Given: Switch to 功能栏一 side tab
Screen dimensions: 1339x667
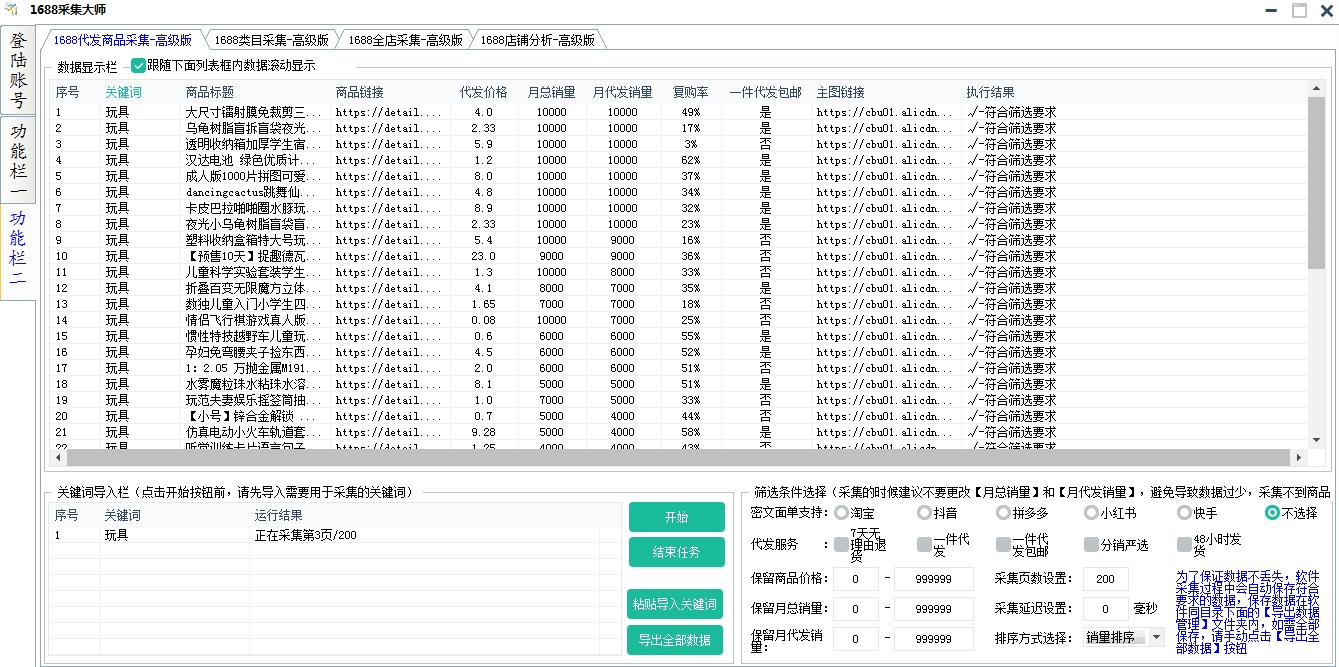Looking at the screenshot, I should click(18, 161).
